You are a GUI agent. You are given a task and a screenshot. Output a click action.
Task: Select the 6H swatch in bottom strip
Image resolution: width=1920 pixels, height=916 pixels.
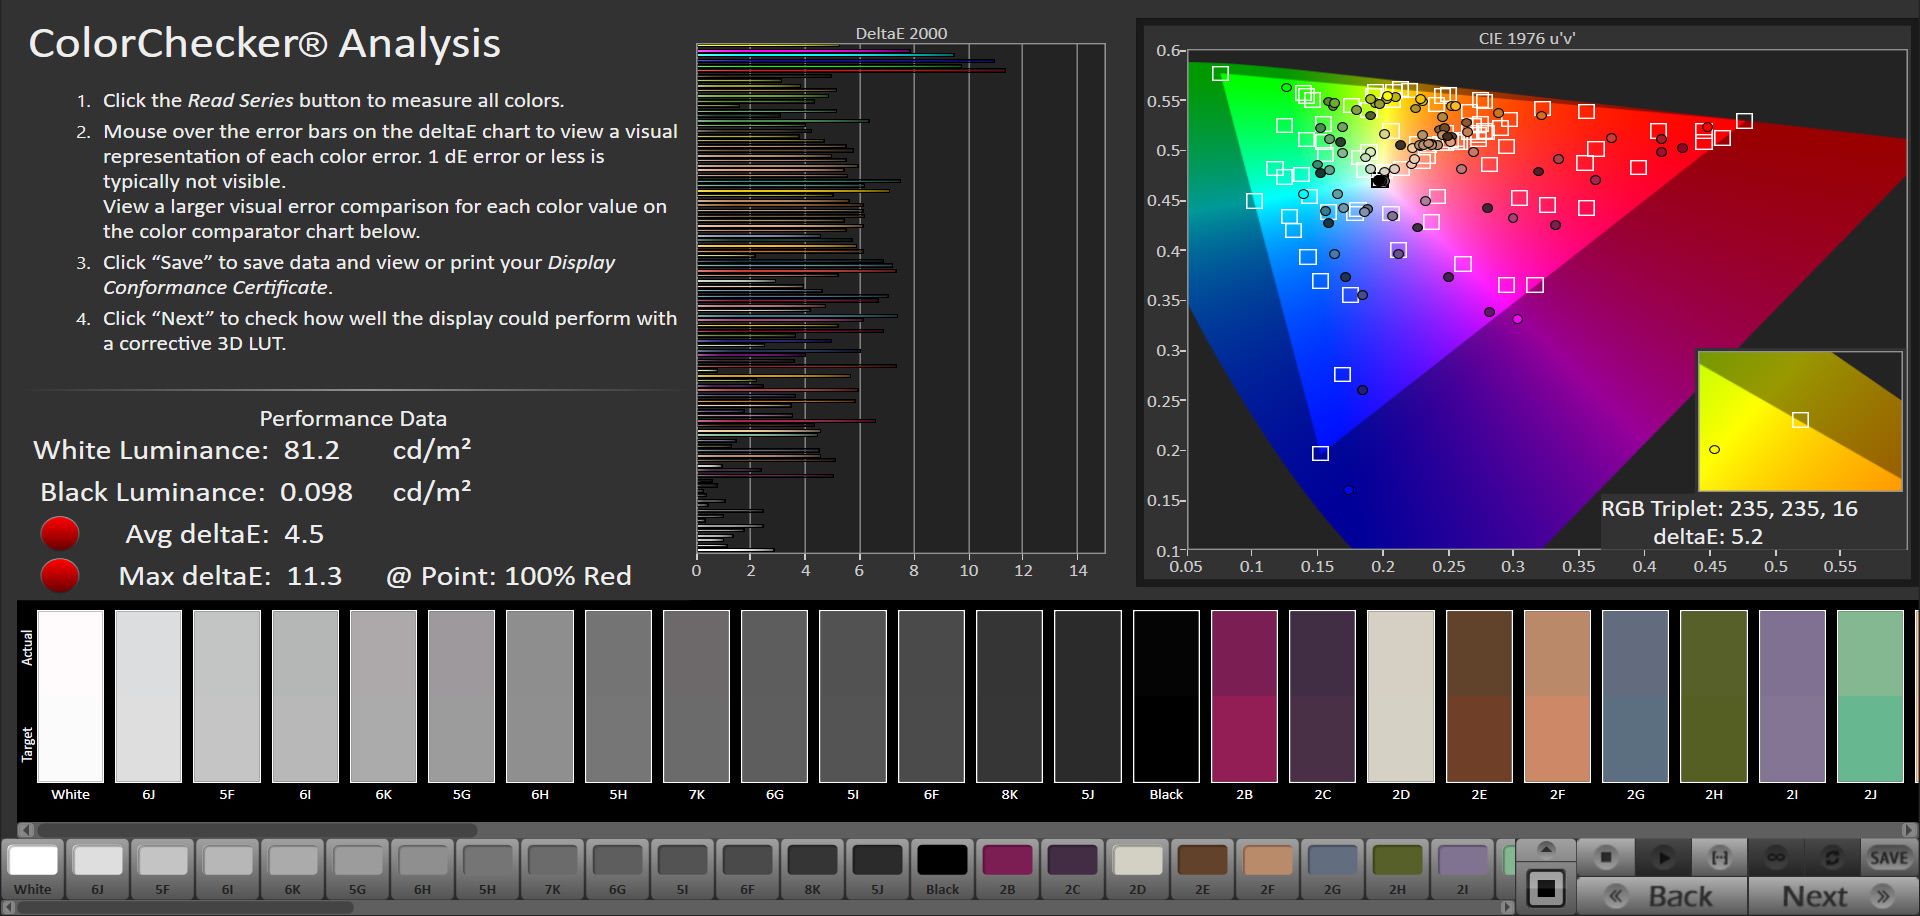pyautogui.click(x=423, y=869)
